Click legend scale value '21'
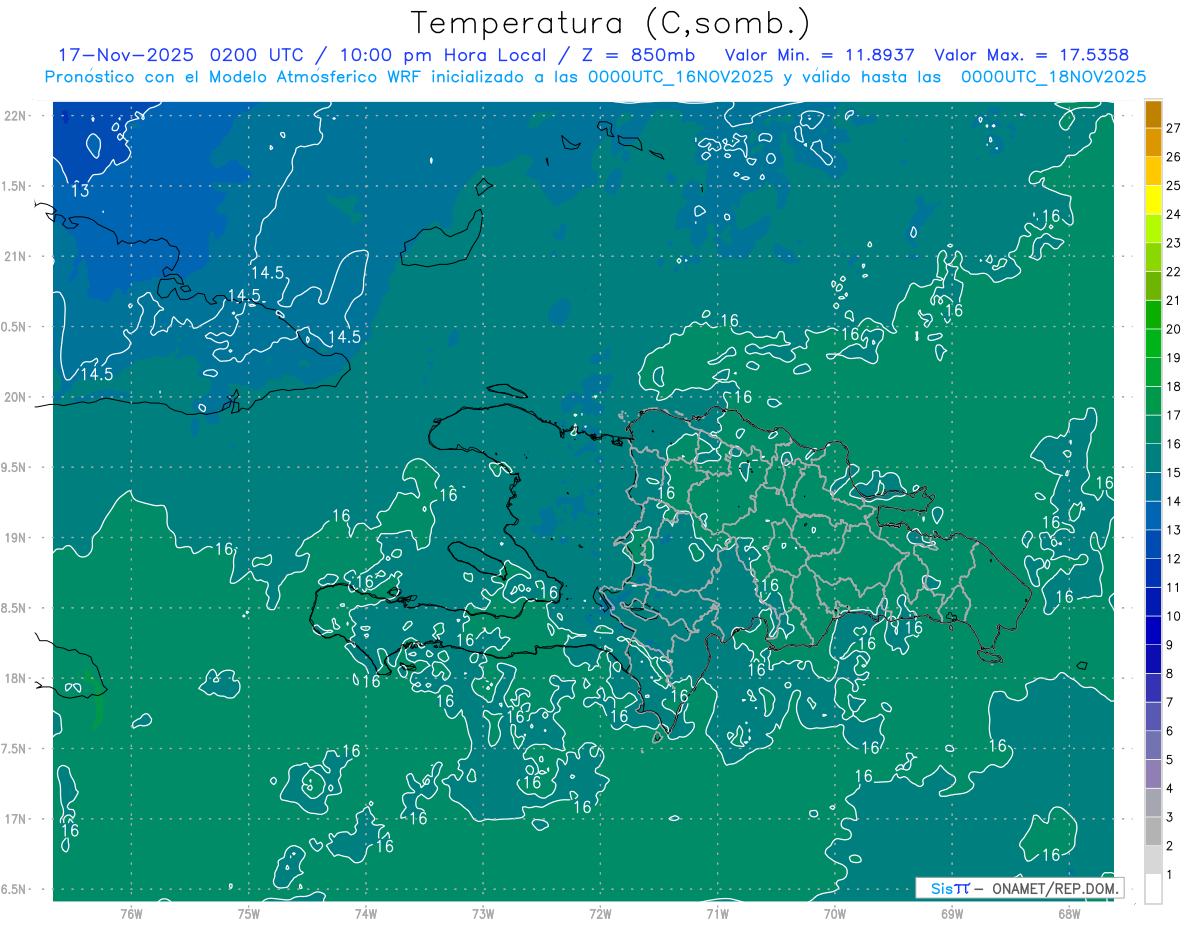 pyautogui.click(x=1174, y=300)
